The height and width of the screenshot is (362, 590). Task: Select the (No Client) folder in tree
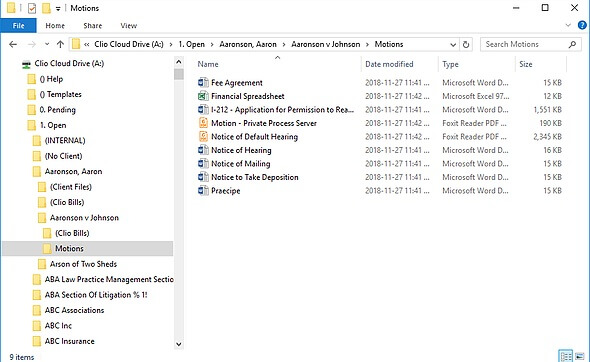click(x=63, y=156)
